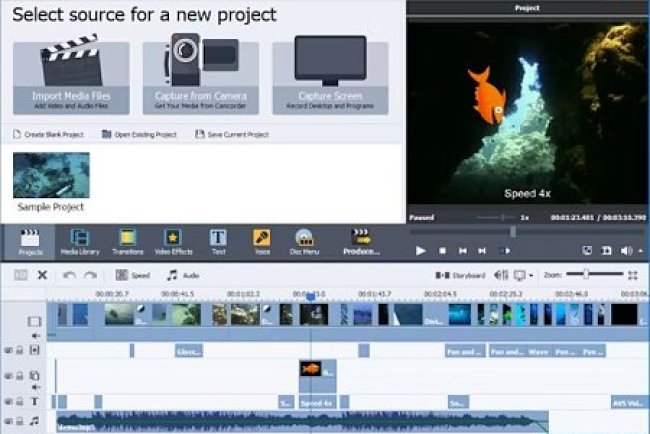Viewport: 650px width, 434px height.
Task: Lock the video effects track
Action: [x=19, y=350]
